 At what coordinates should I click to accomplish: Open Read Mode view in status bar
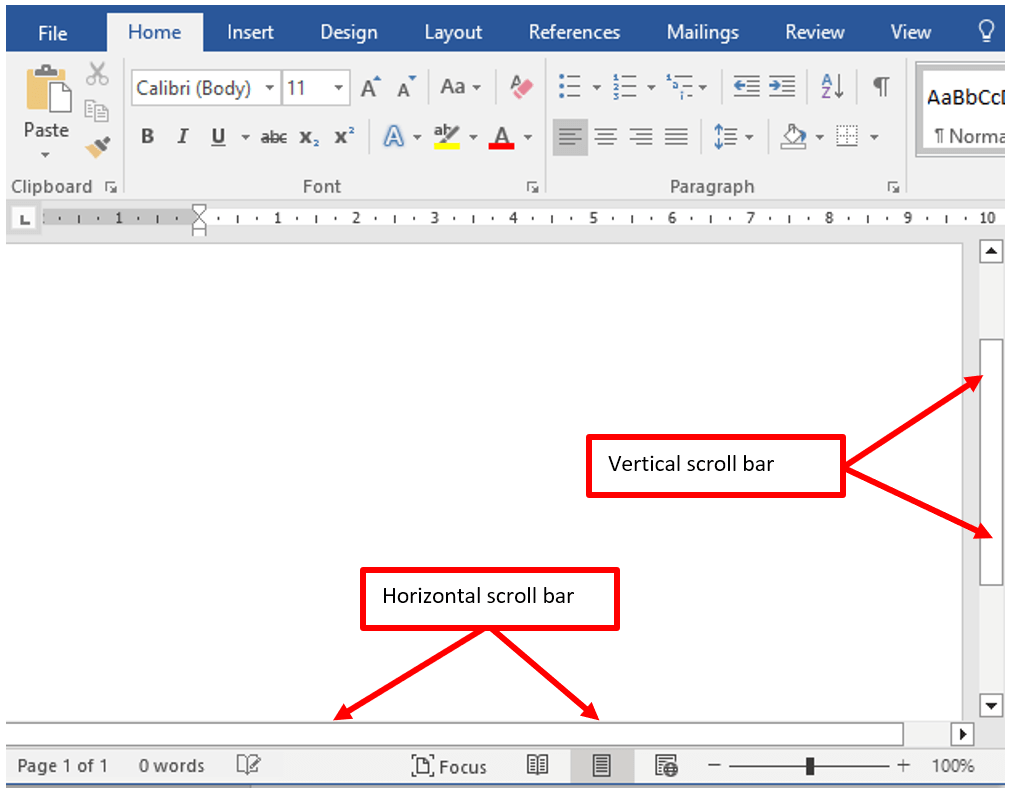pos(538,766)
